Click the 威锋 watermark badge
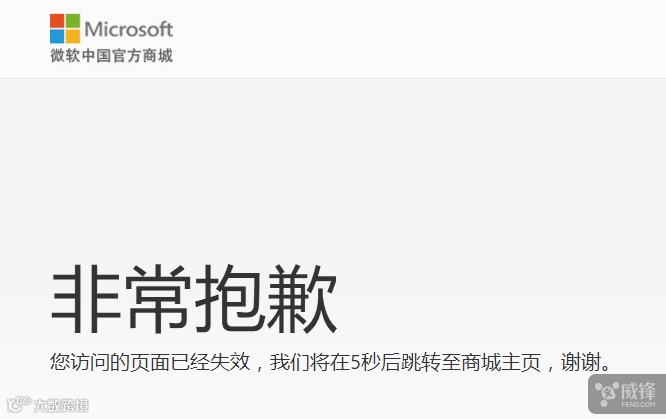The width and height of the screenshot is (666, 419). pyautogui.click(x=627, y=394)
